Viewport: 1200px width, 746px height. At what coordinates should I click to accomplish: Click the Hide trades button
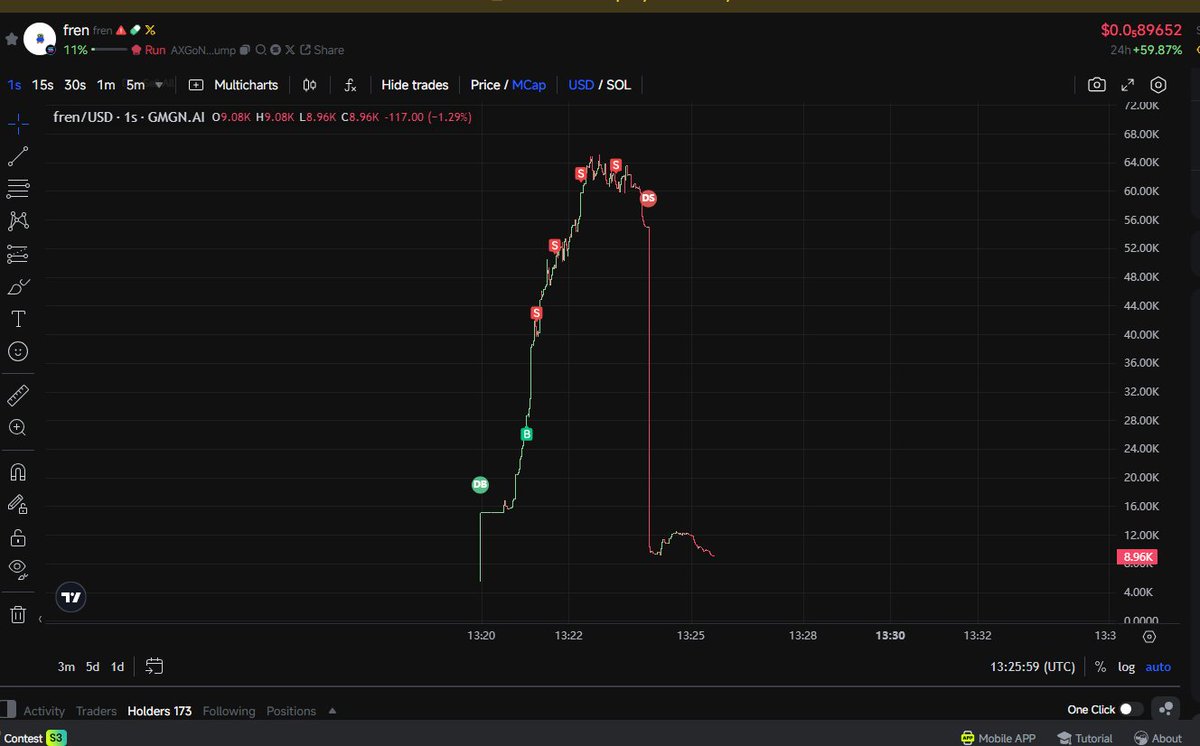(x=415, y=85)
